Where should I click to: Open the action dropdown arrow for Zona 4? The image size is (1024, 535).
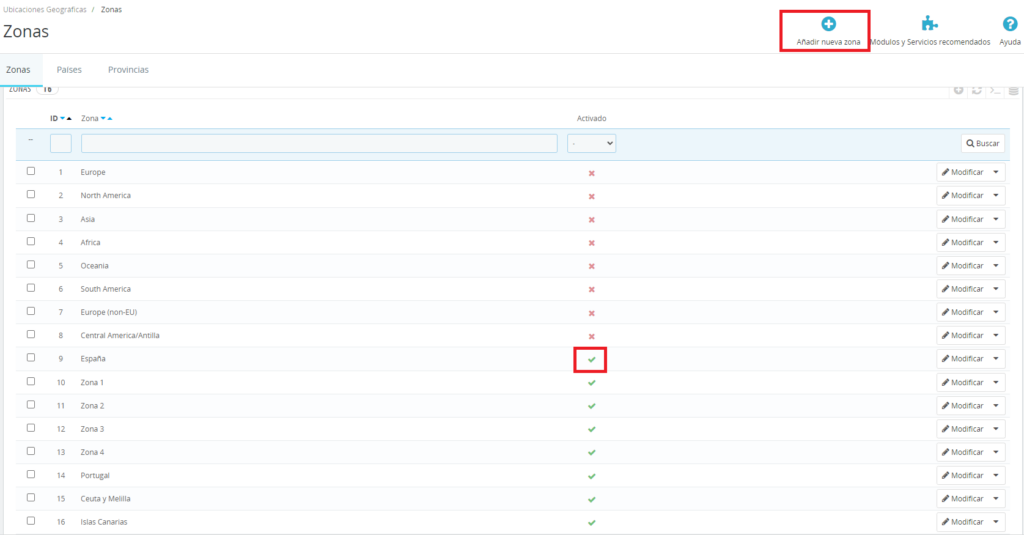[996, 452]
